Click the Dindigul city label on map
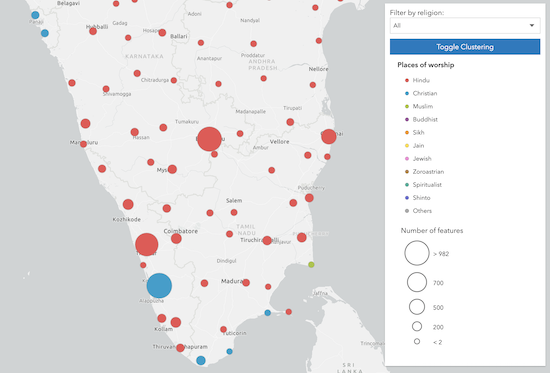The height and width of the screenshot is (373, 550). click(x=226, y=261)
